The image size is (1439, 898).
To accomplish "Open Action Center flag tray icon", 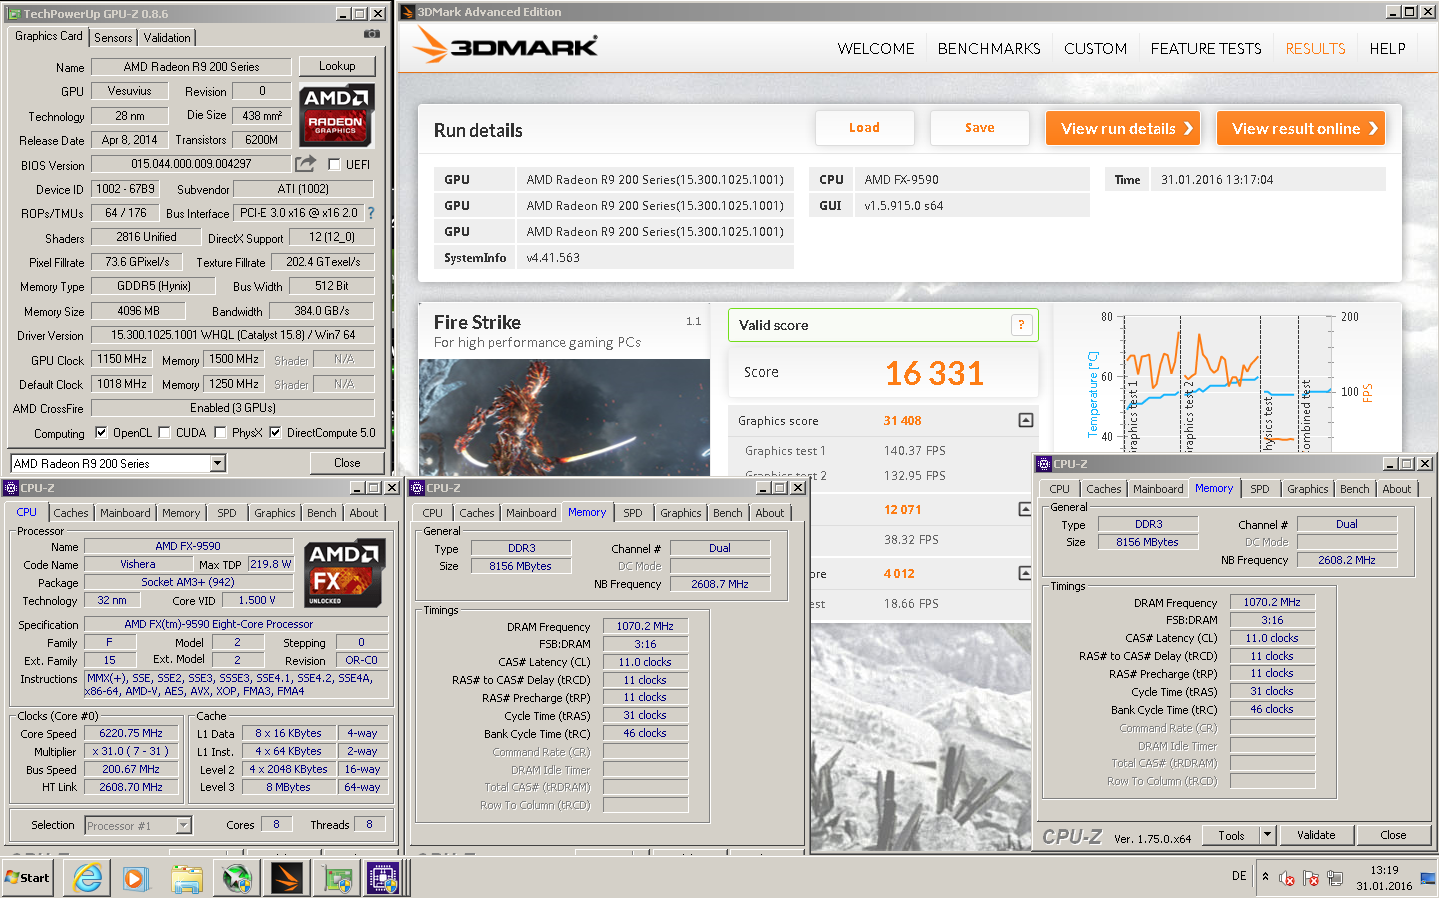I will (1311, 879).
